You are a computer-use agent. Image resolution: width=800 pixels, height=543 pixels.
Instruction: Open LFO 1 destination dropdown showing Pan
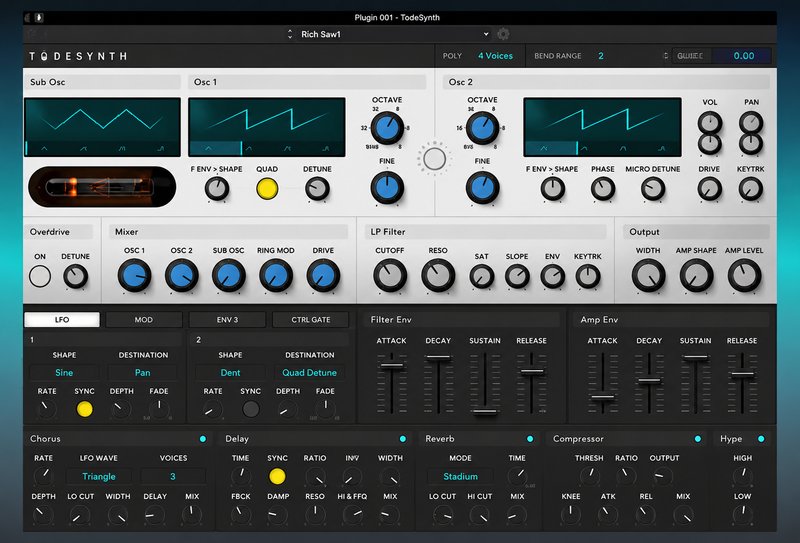142,373
